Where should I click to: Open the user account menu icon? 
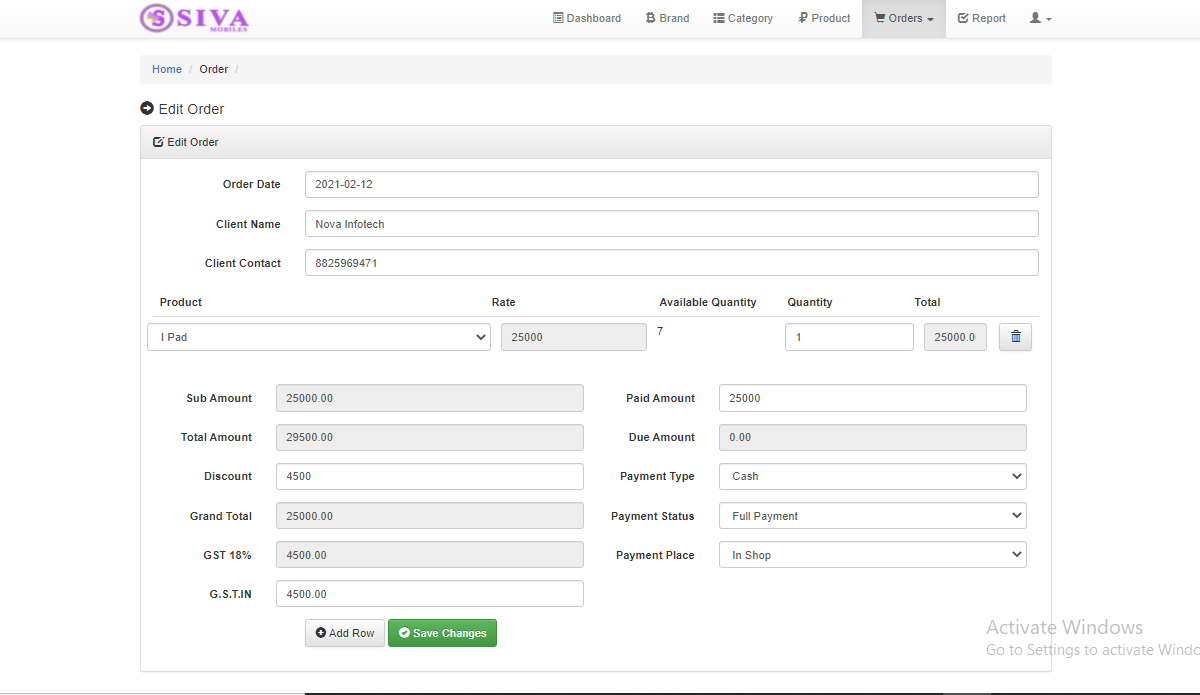point(1040,18)
